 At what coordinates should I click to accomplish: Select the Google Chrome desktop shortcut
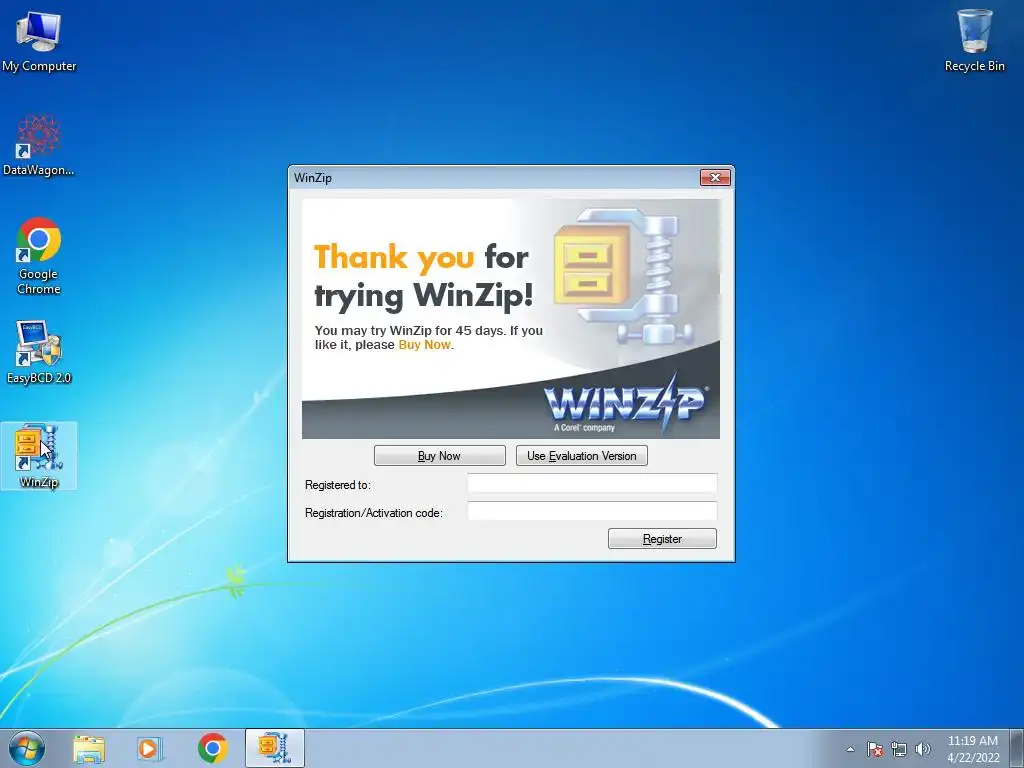39,255
